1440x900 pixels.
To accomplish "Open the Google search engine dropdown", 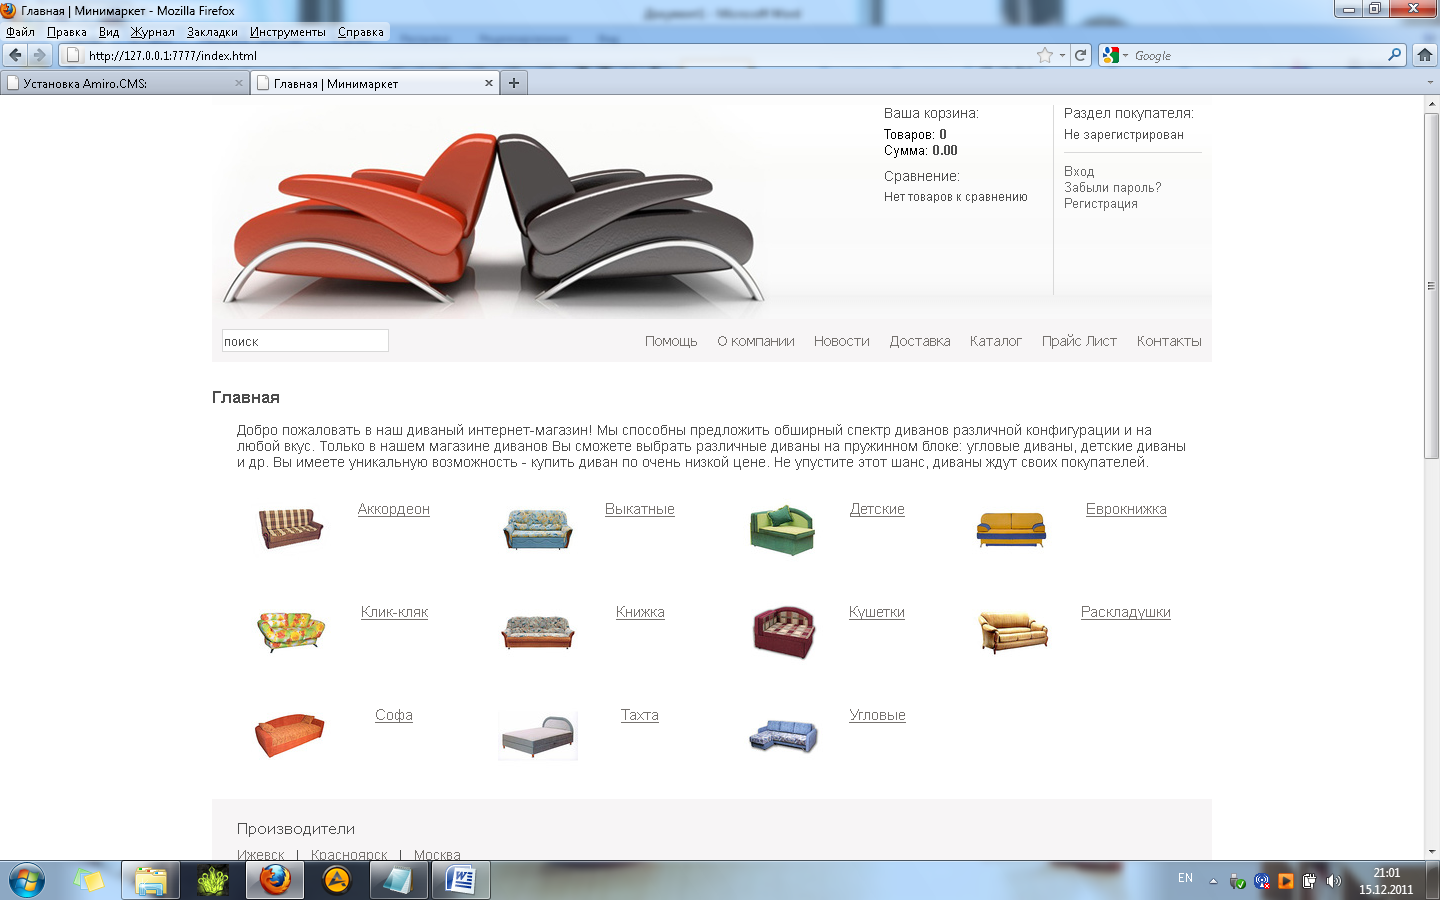I will (1114, 55).
